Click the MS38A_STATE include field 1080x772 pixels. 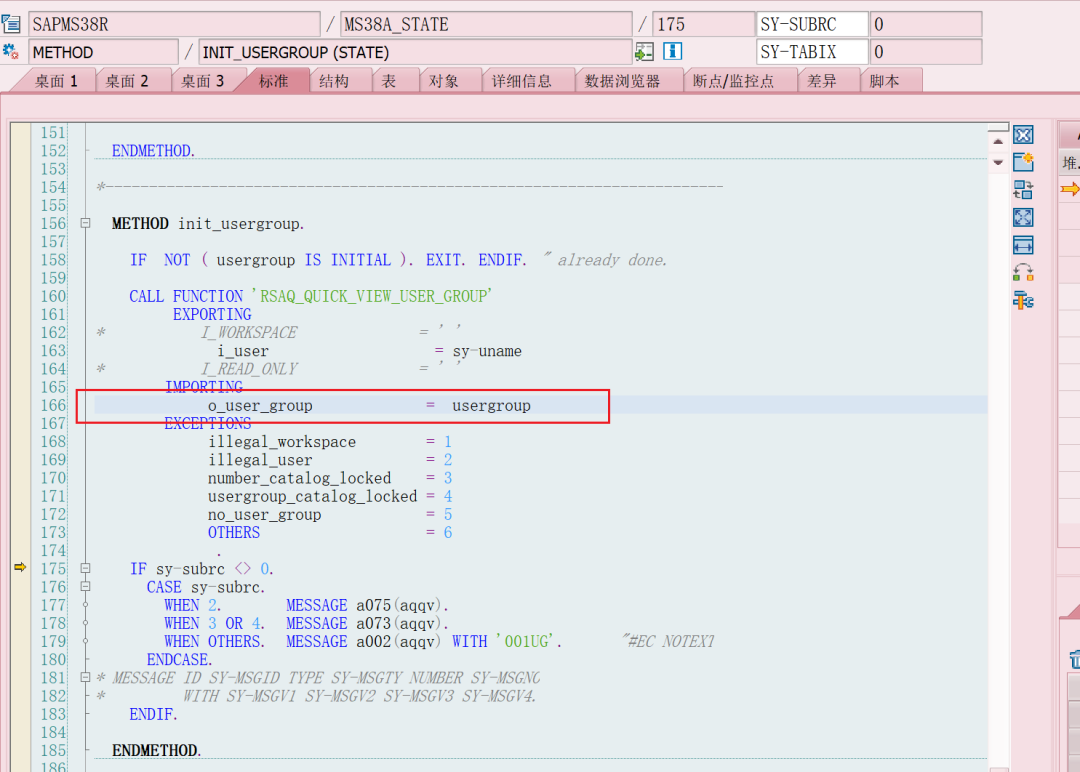486,24
